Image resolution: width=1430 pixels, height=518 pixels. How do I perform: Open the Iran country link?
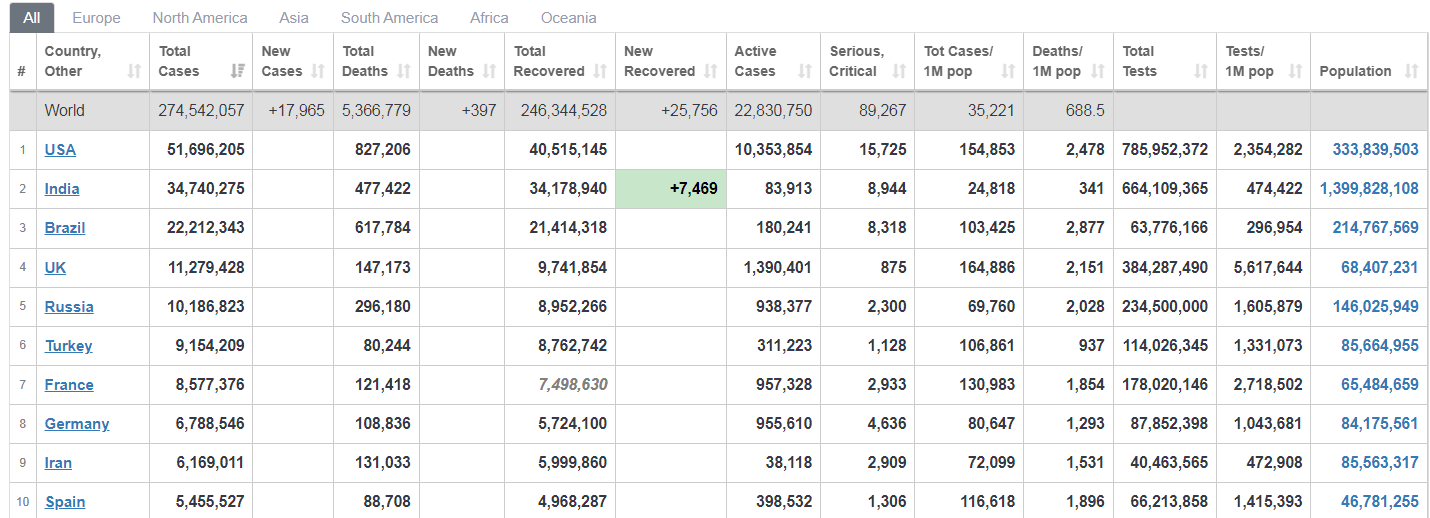(58, 462)
